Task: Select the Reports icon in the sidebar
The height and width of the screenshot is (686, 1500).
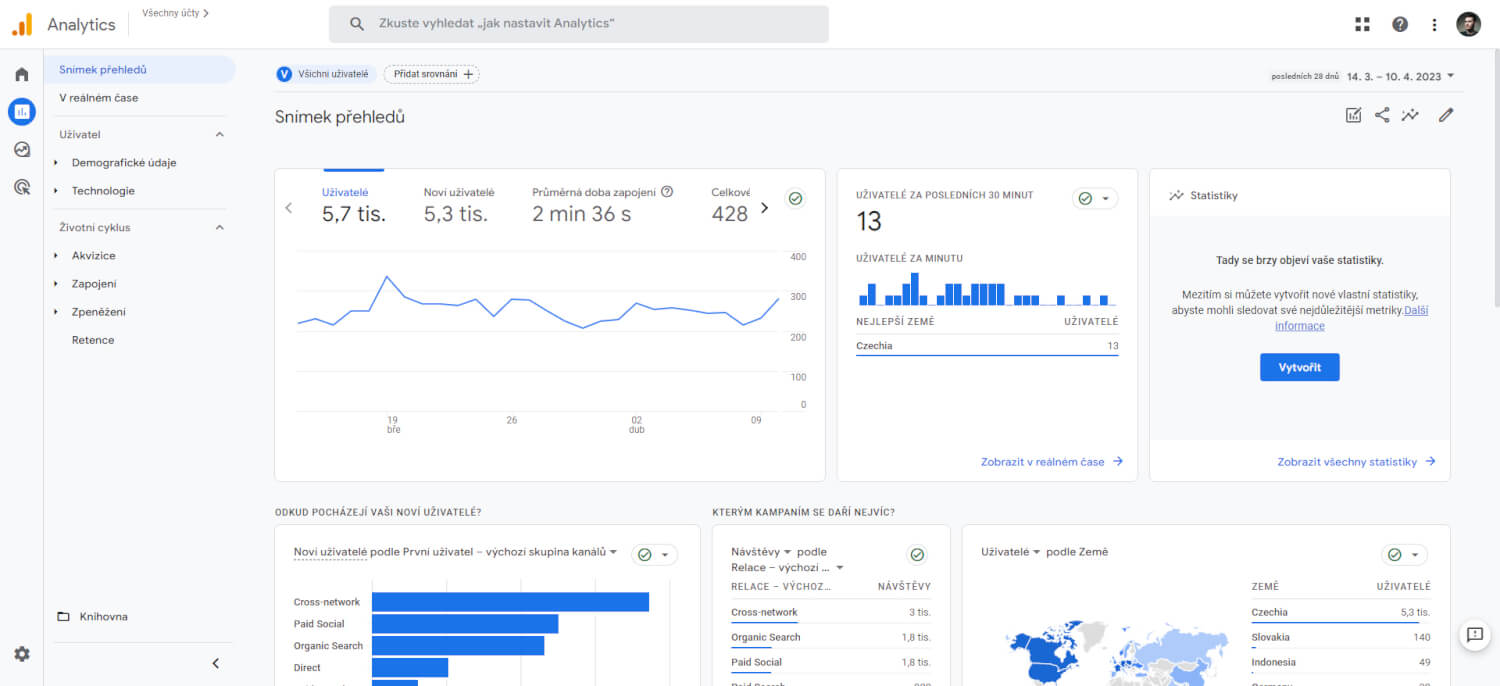Action: coord(21,111)
